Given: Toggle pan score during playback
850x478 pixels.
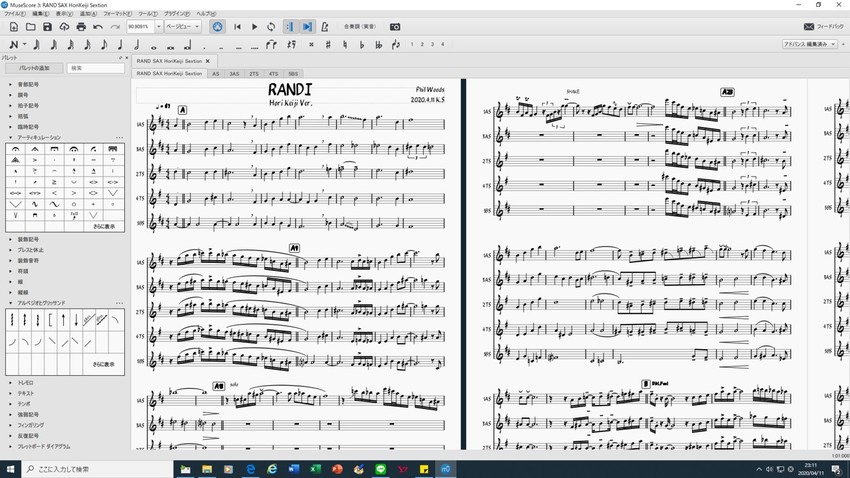Looking at the screenshot, I should tap(307, 27).
